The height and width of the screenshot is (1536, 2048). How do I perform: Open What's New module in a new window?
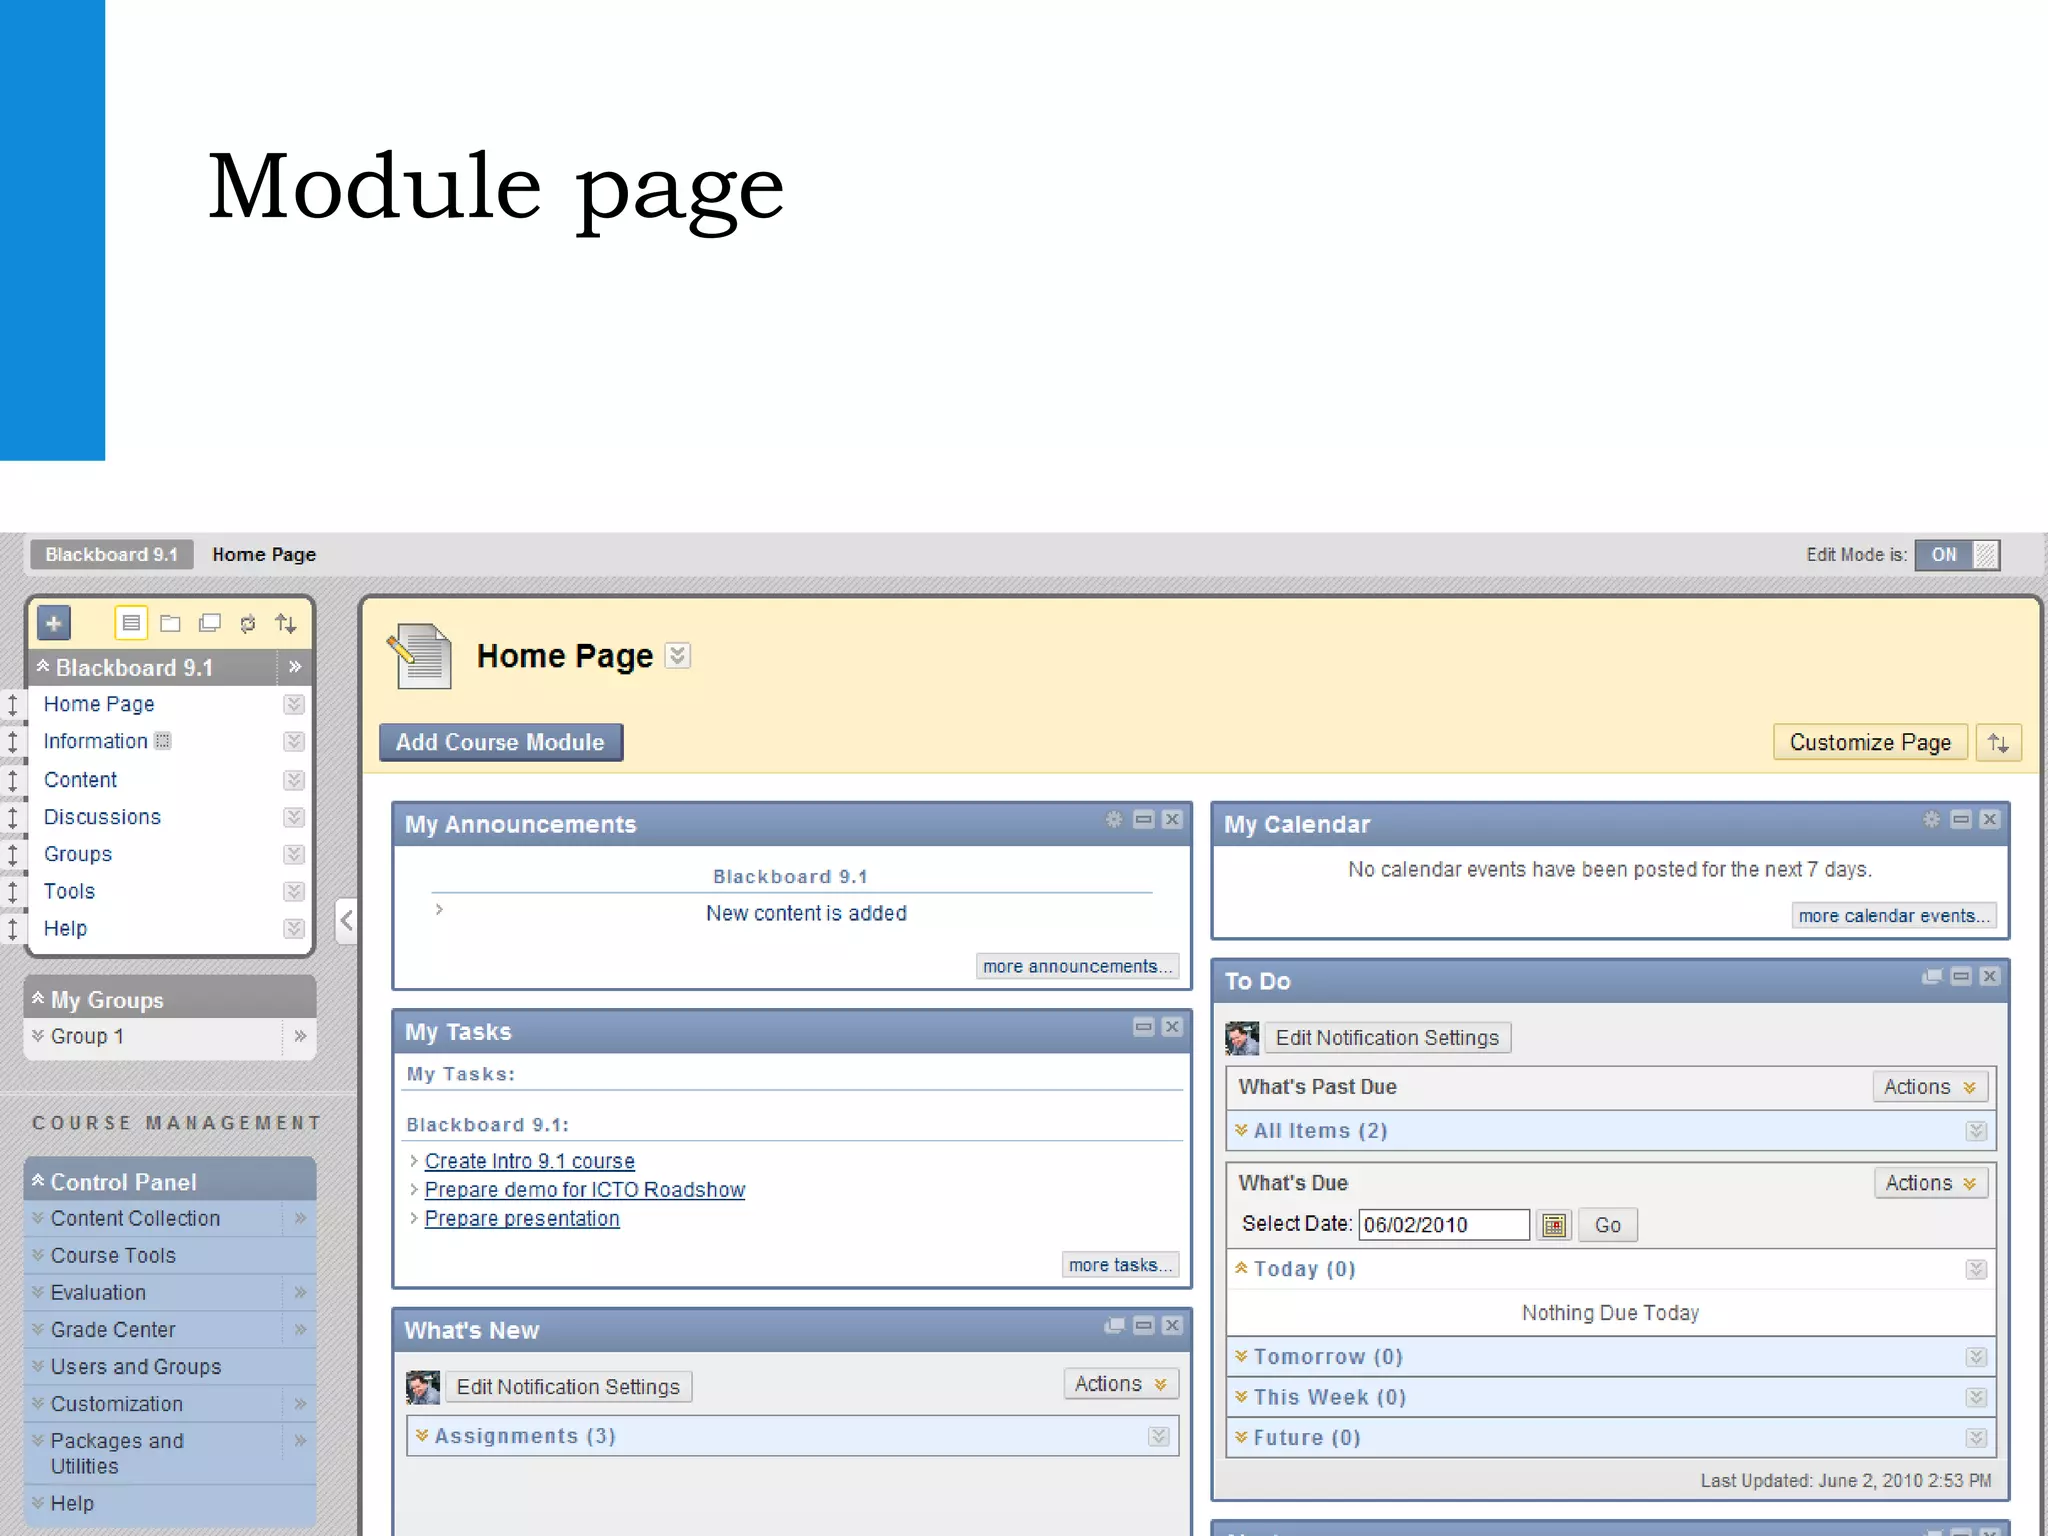pyautogui.click(x=1114, y=1325)
